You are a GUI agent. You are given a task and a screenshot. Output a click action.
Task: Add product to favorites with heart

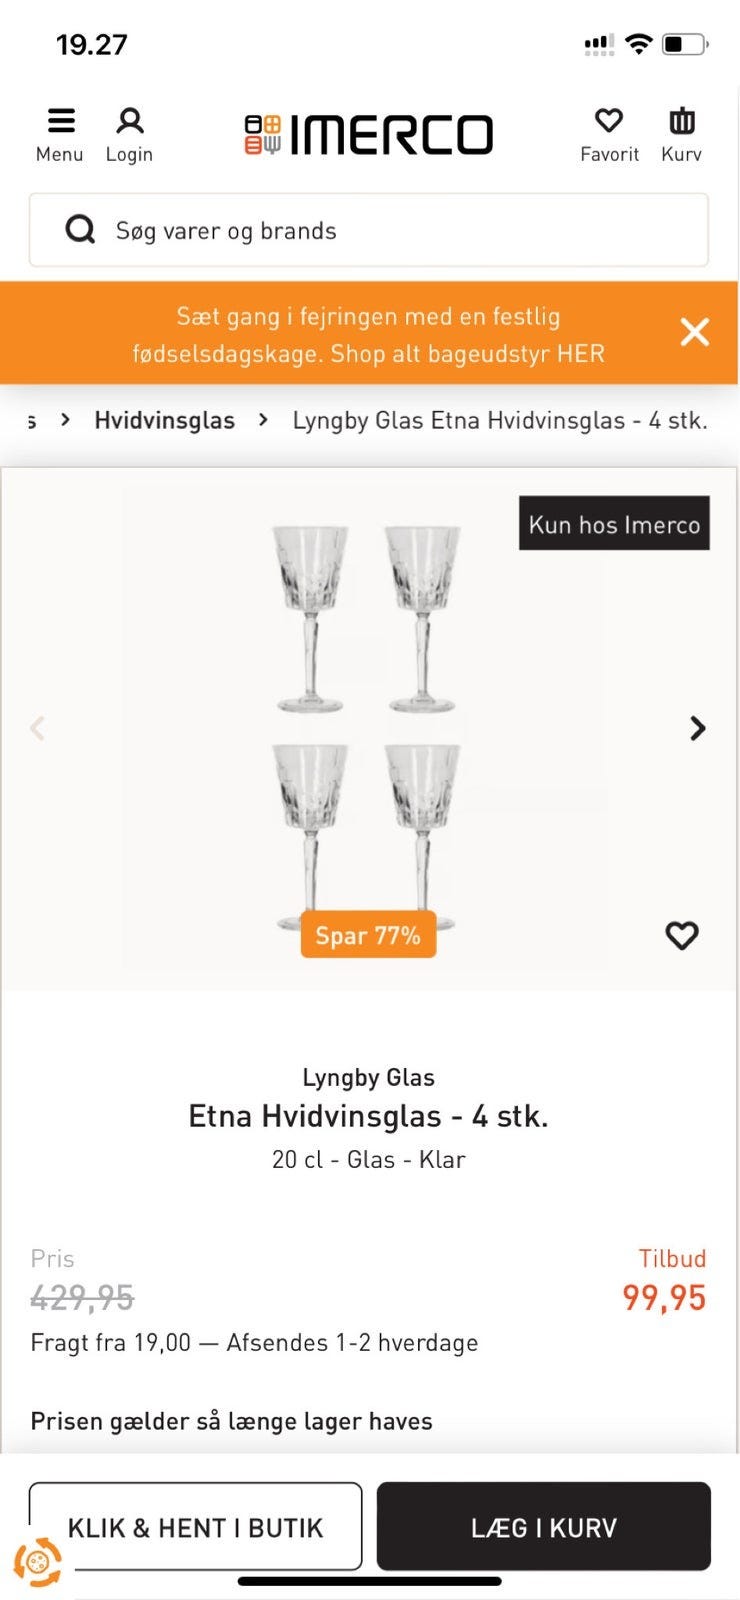[681, 935]
